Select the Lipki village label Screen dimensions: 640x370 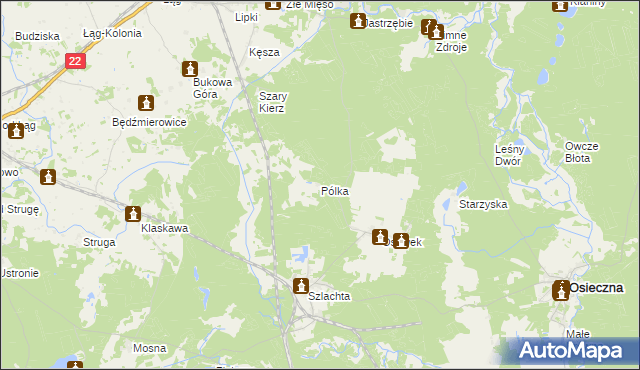coord(246,18)
